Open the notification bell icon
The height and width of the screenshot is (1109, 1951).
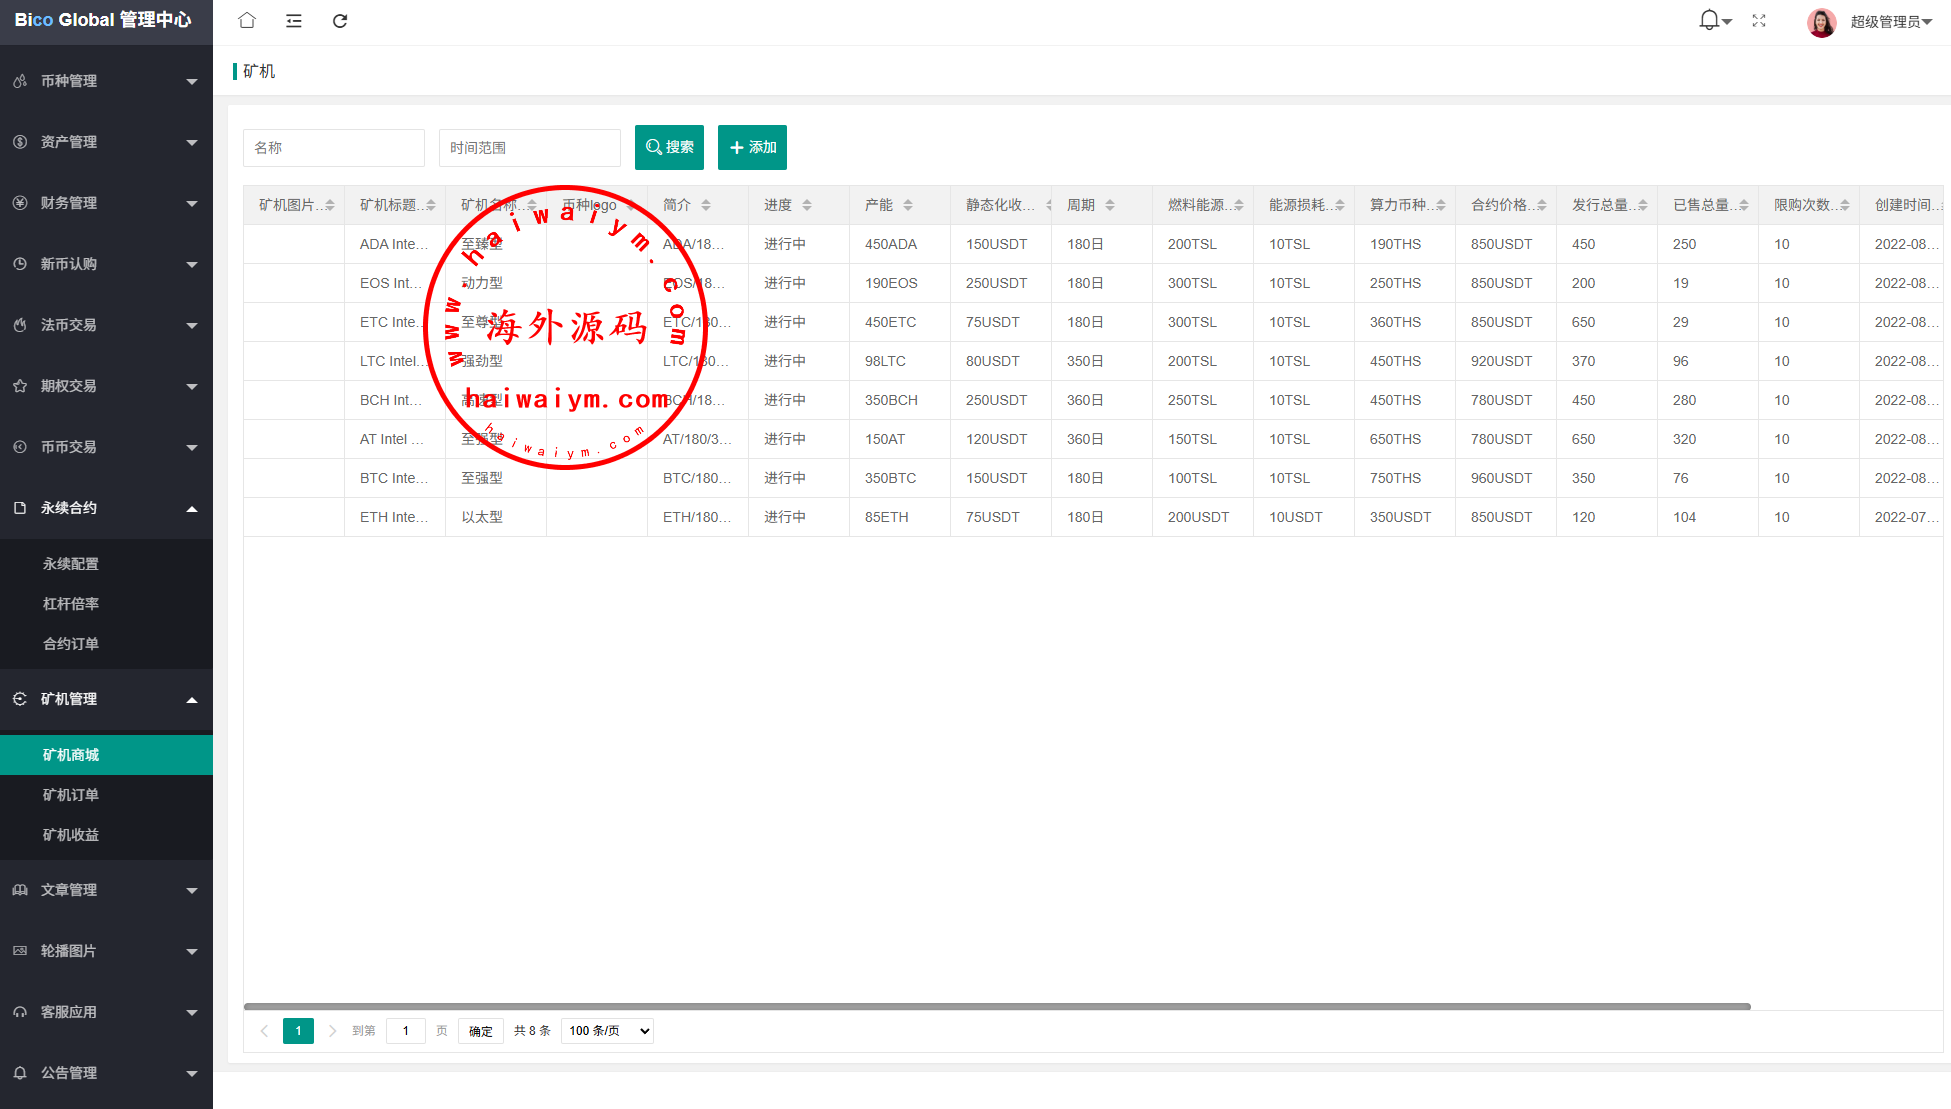click(x=1709, y=20)
